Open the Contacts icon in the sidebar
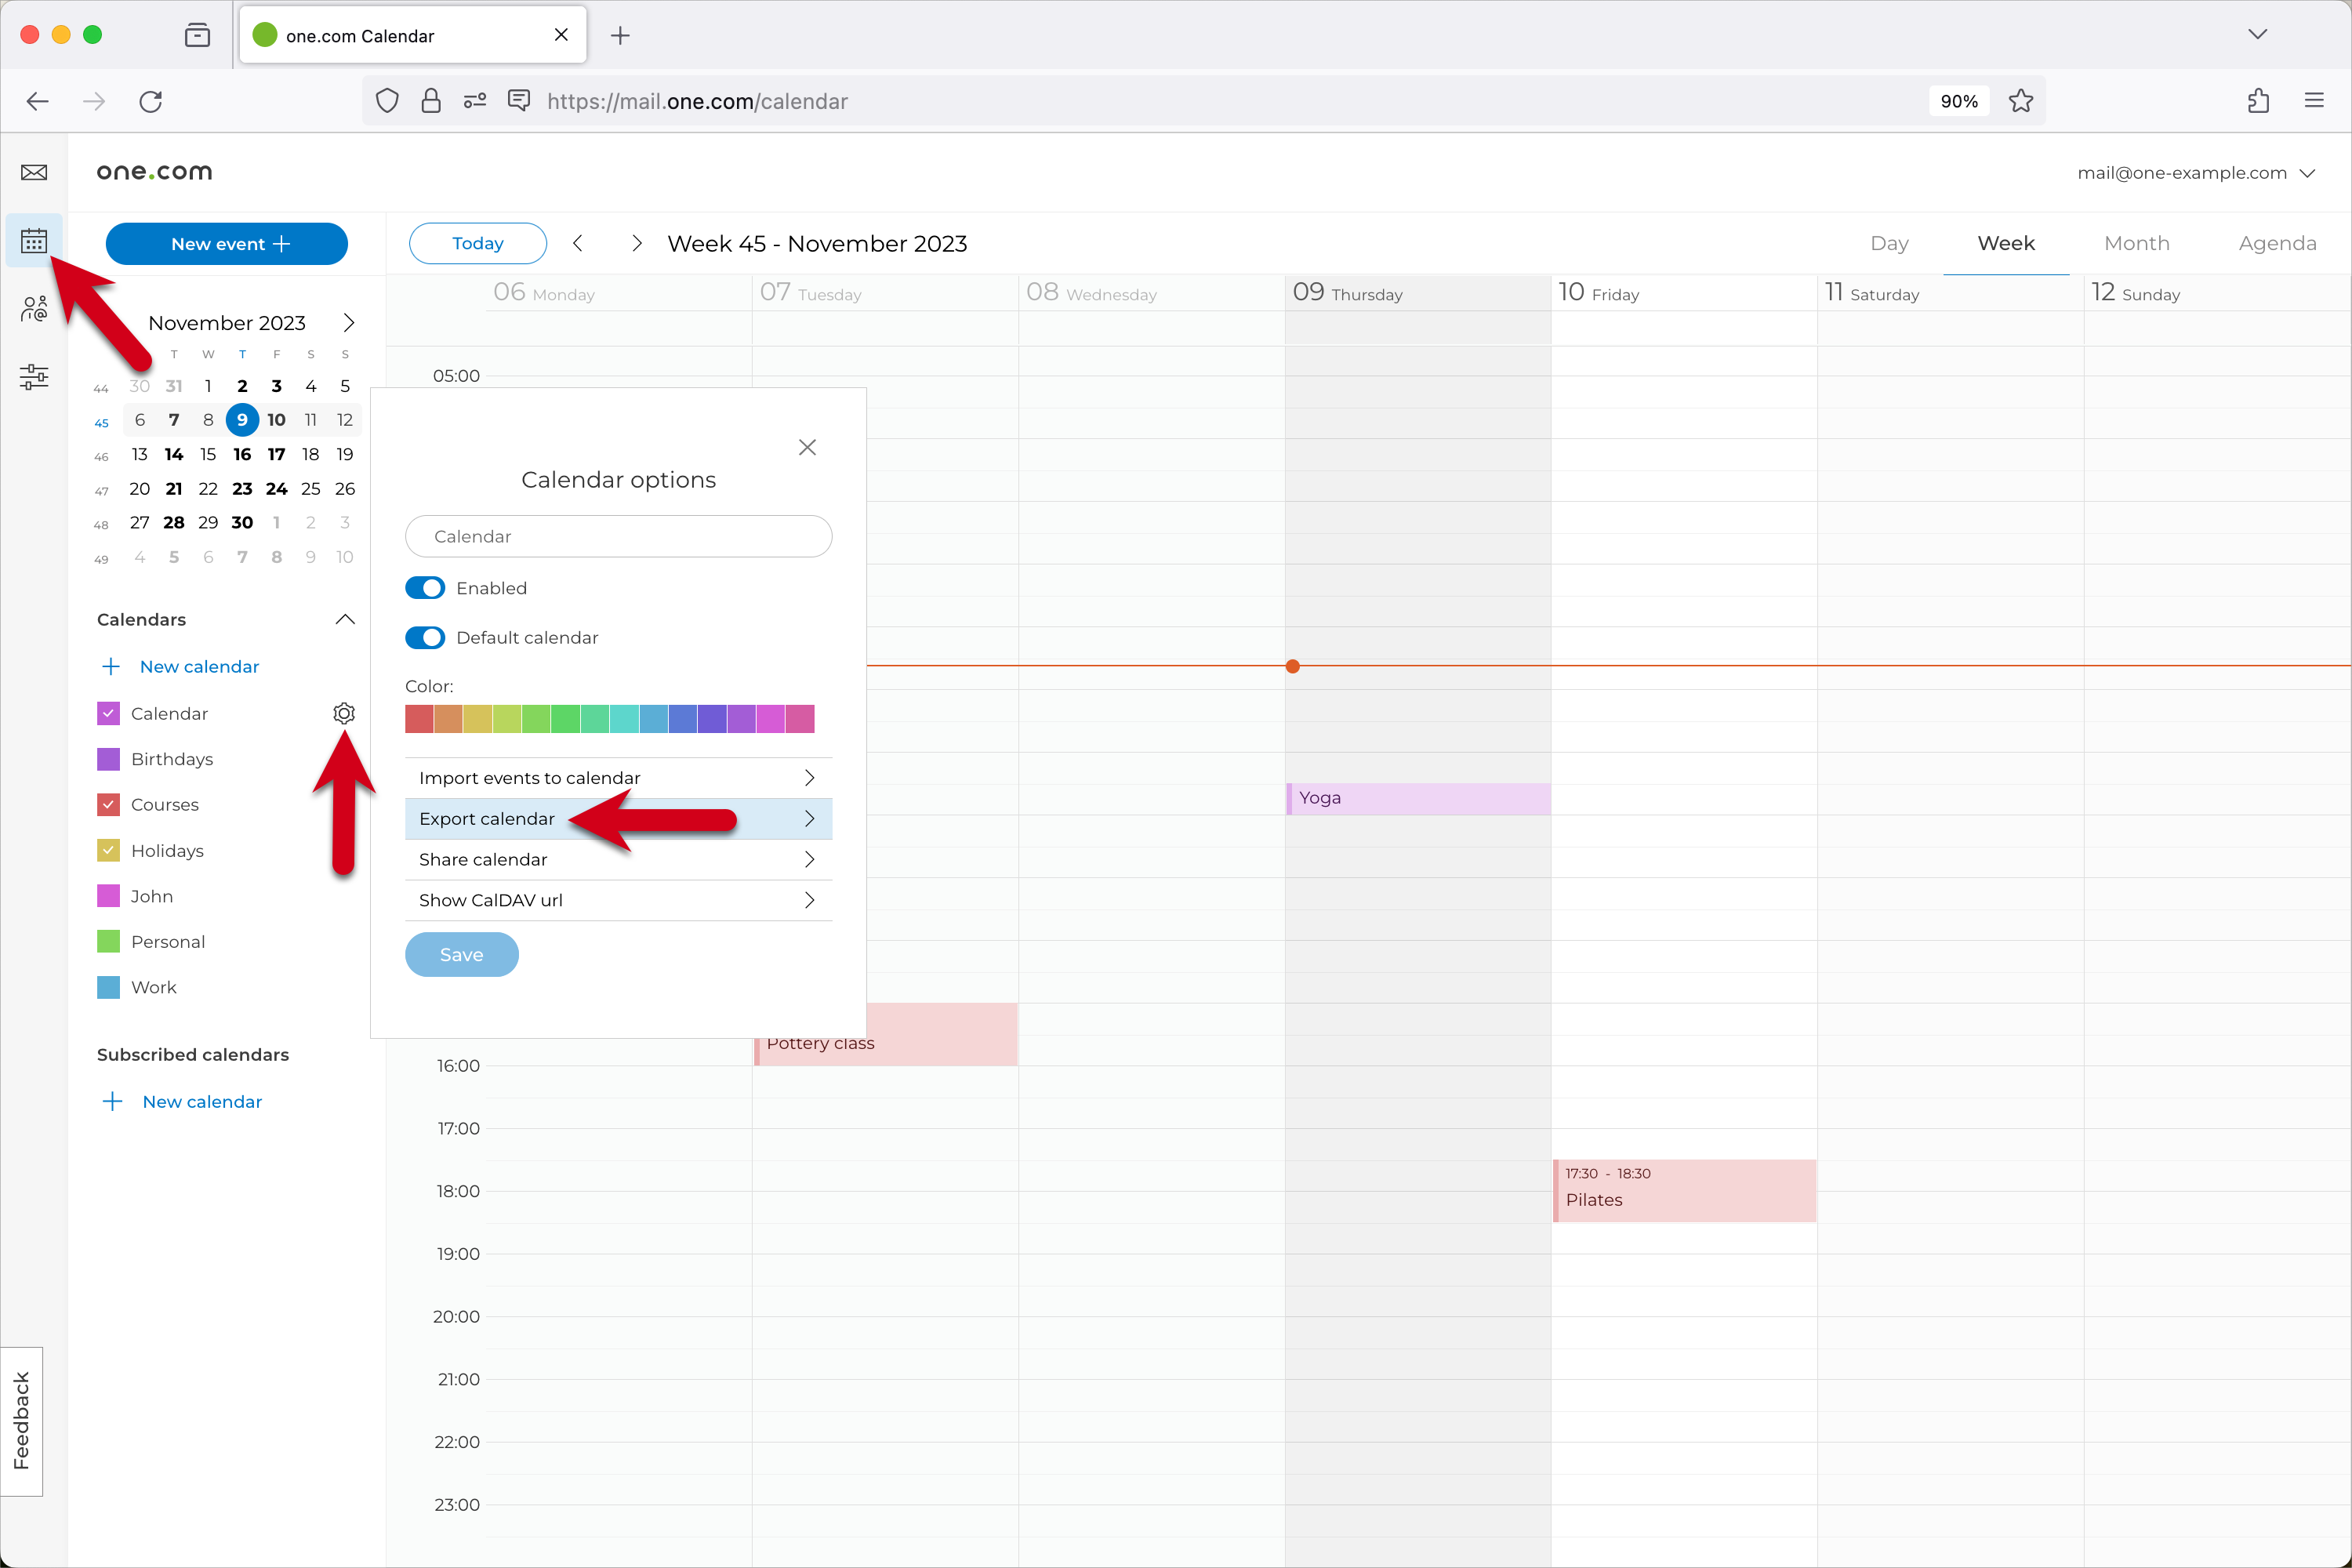2352x1568 pixels. coord(33,308)
